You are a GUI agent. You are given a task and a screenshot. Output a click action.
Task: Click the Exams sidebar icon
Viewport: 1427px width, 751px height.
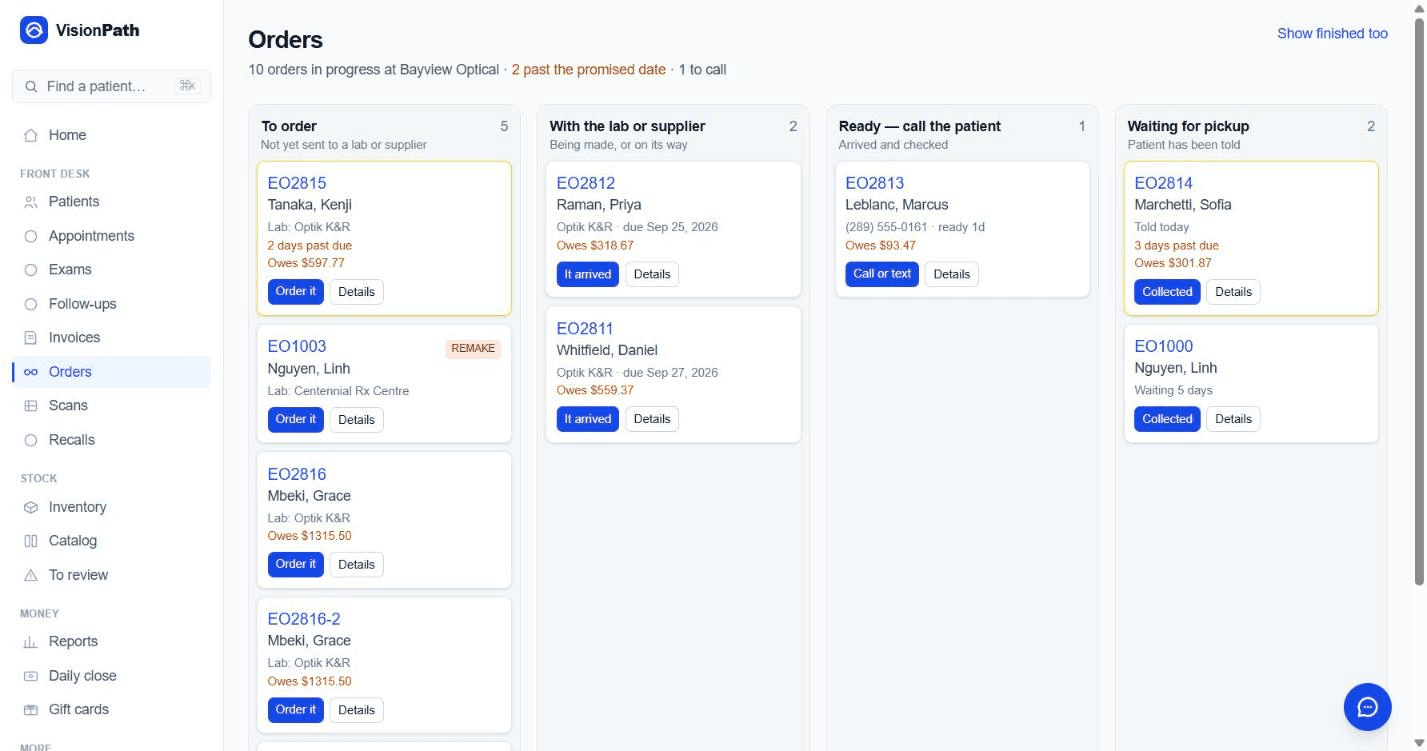pos(31,270)
